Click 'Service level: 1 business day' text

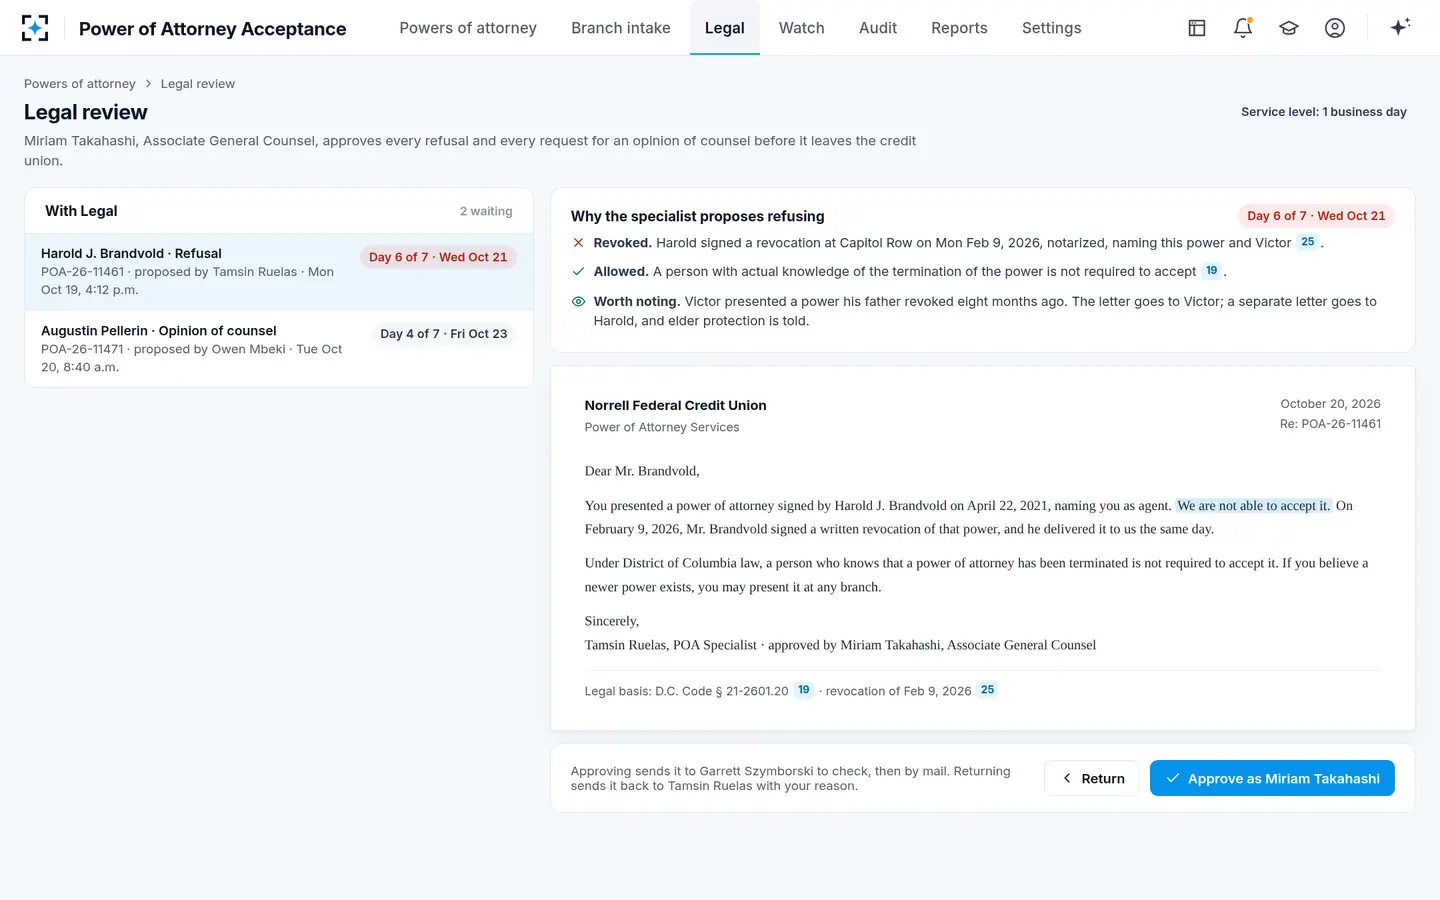pos(1324,112)
